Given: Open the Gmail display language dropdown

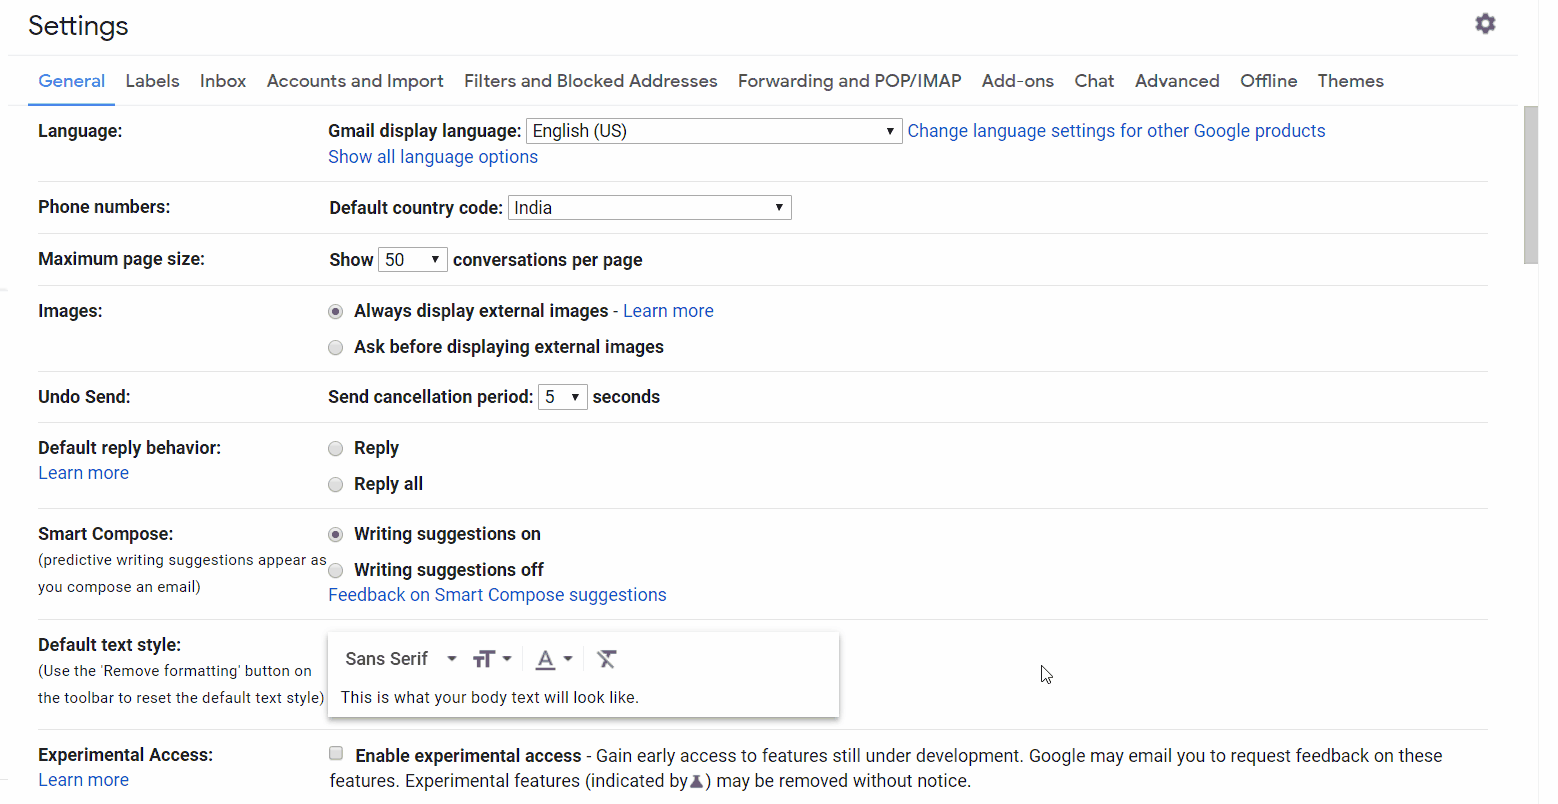Looking at the screenshot, I should point(713,131).
